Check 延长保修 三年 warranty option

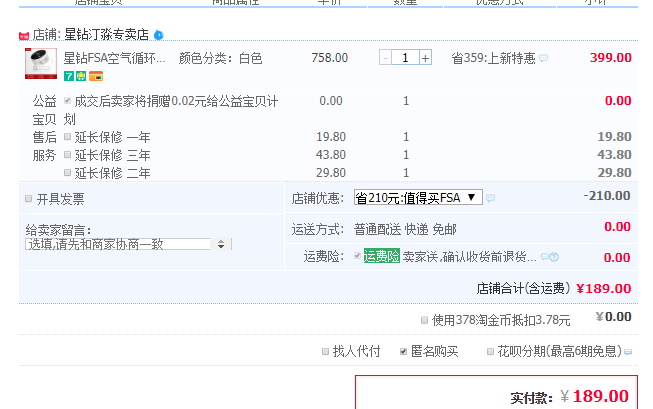click(67, 155)
